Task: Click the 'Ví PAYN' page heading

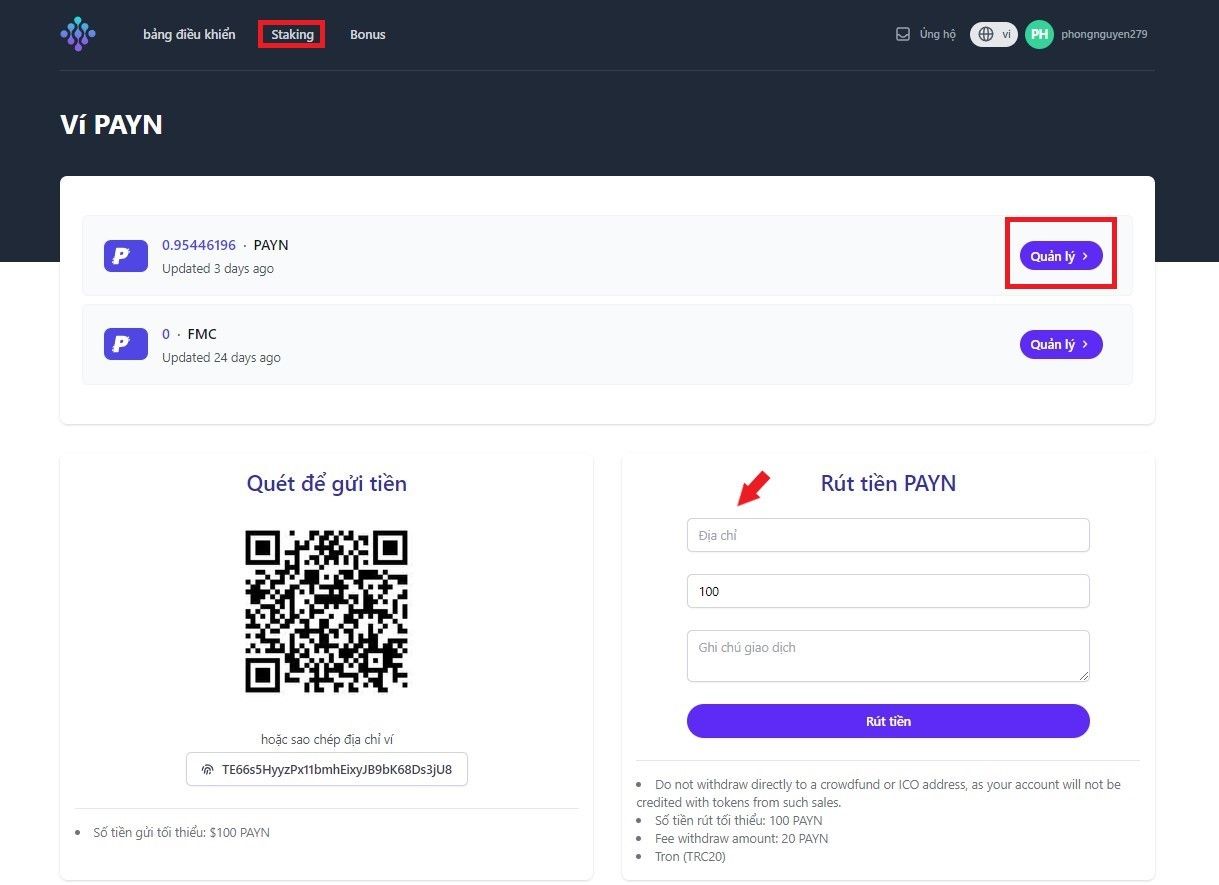Action: point(111,125)
